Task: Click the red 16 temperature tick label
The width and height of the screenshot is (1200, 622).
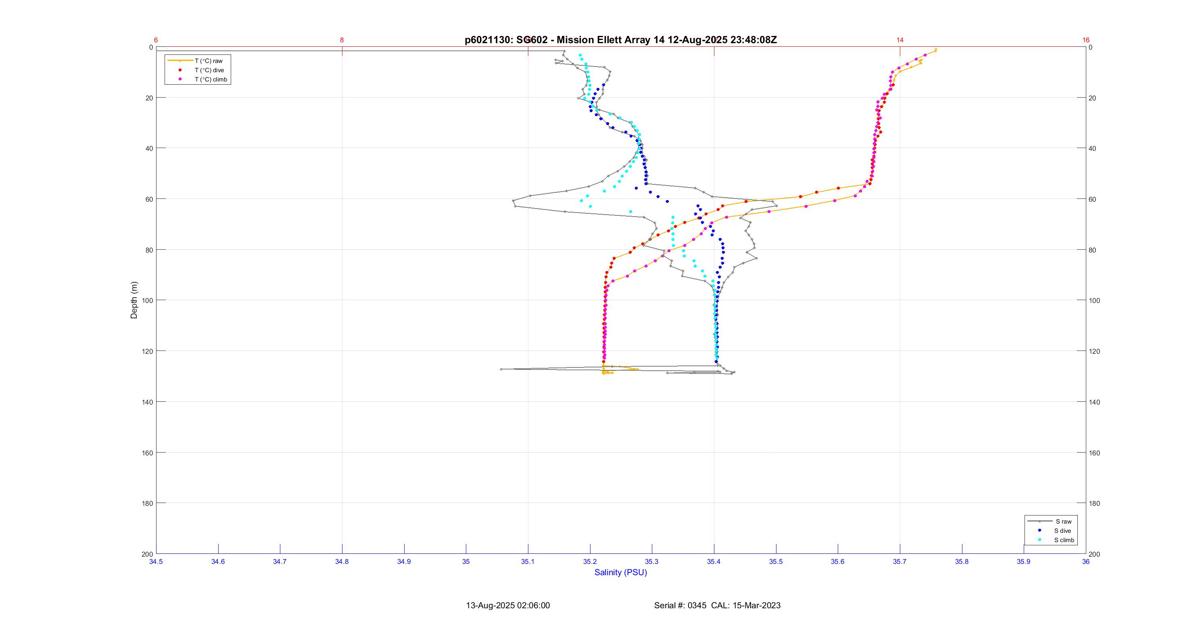Action: (1086, 40)
